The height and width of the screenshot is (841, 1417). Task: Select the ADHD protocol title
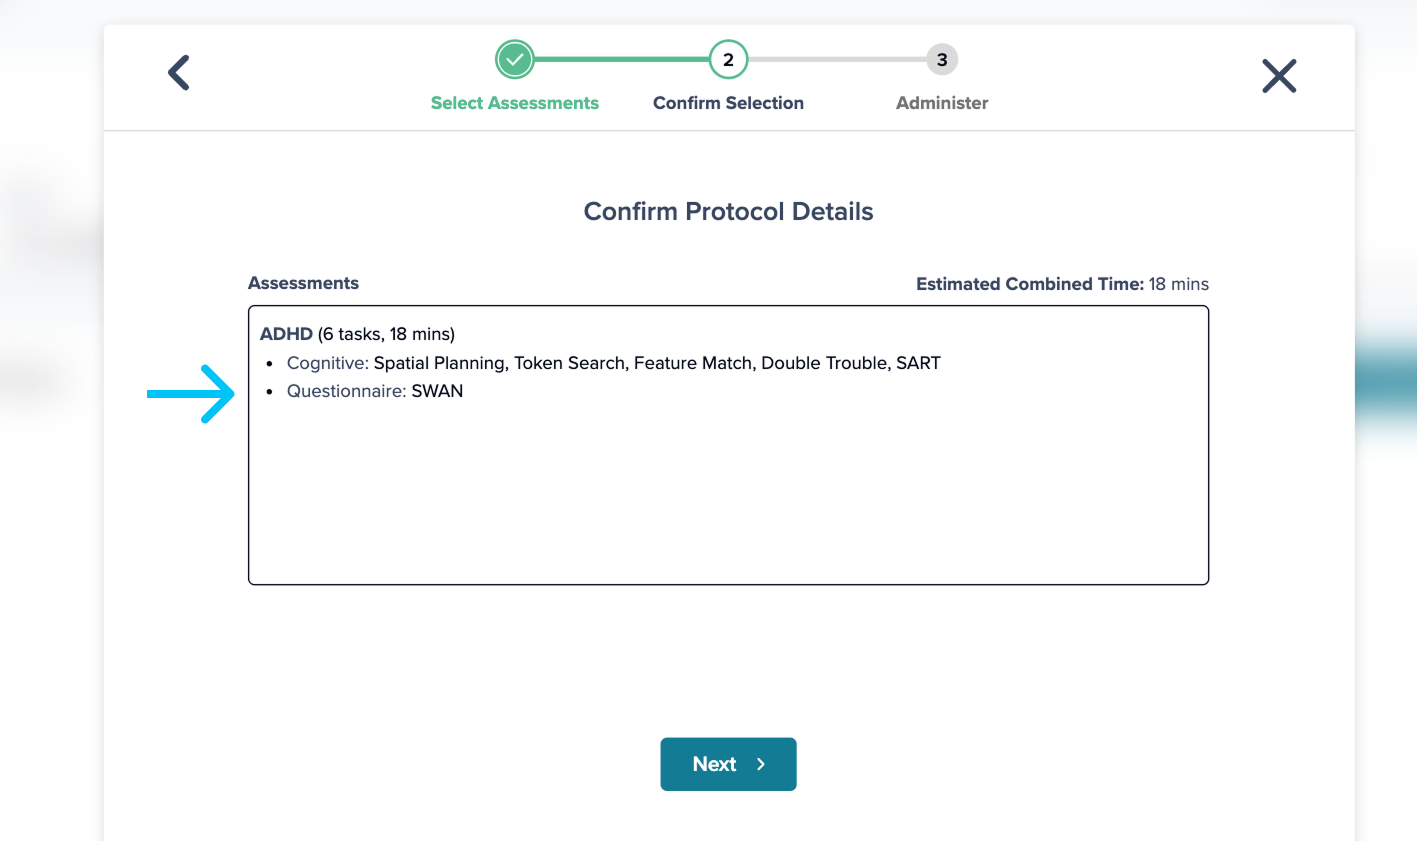287,333
